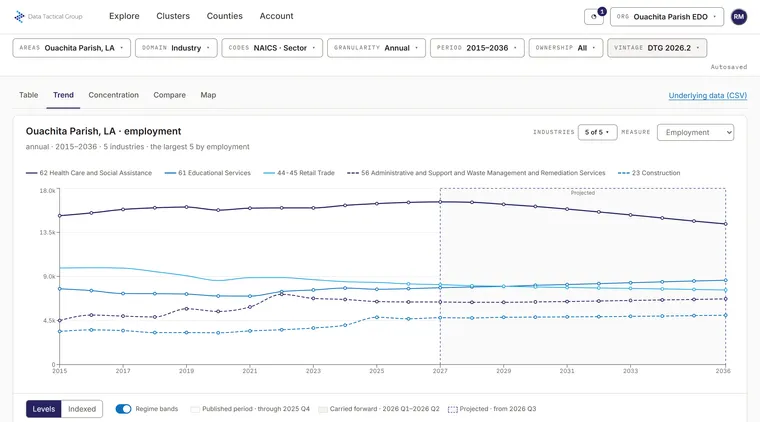
Task: Open the Explore menu
Action: 124,16
